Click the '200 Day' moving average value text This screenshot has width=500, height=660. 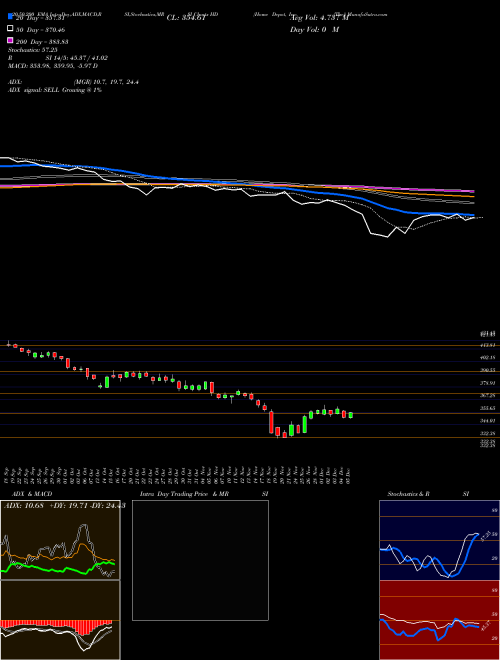[42, 42]
